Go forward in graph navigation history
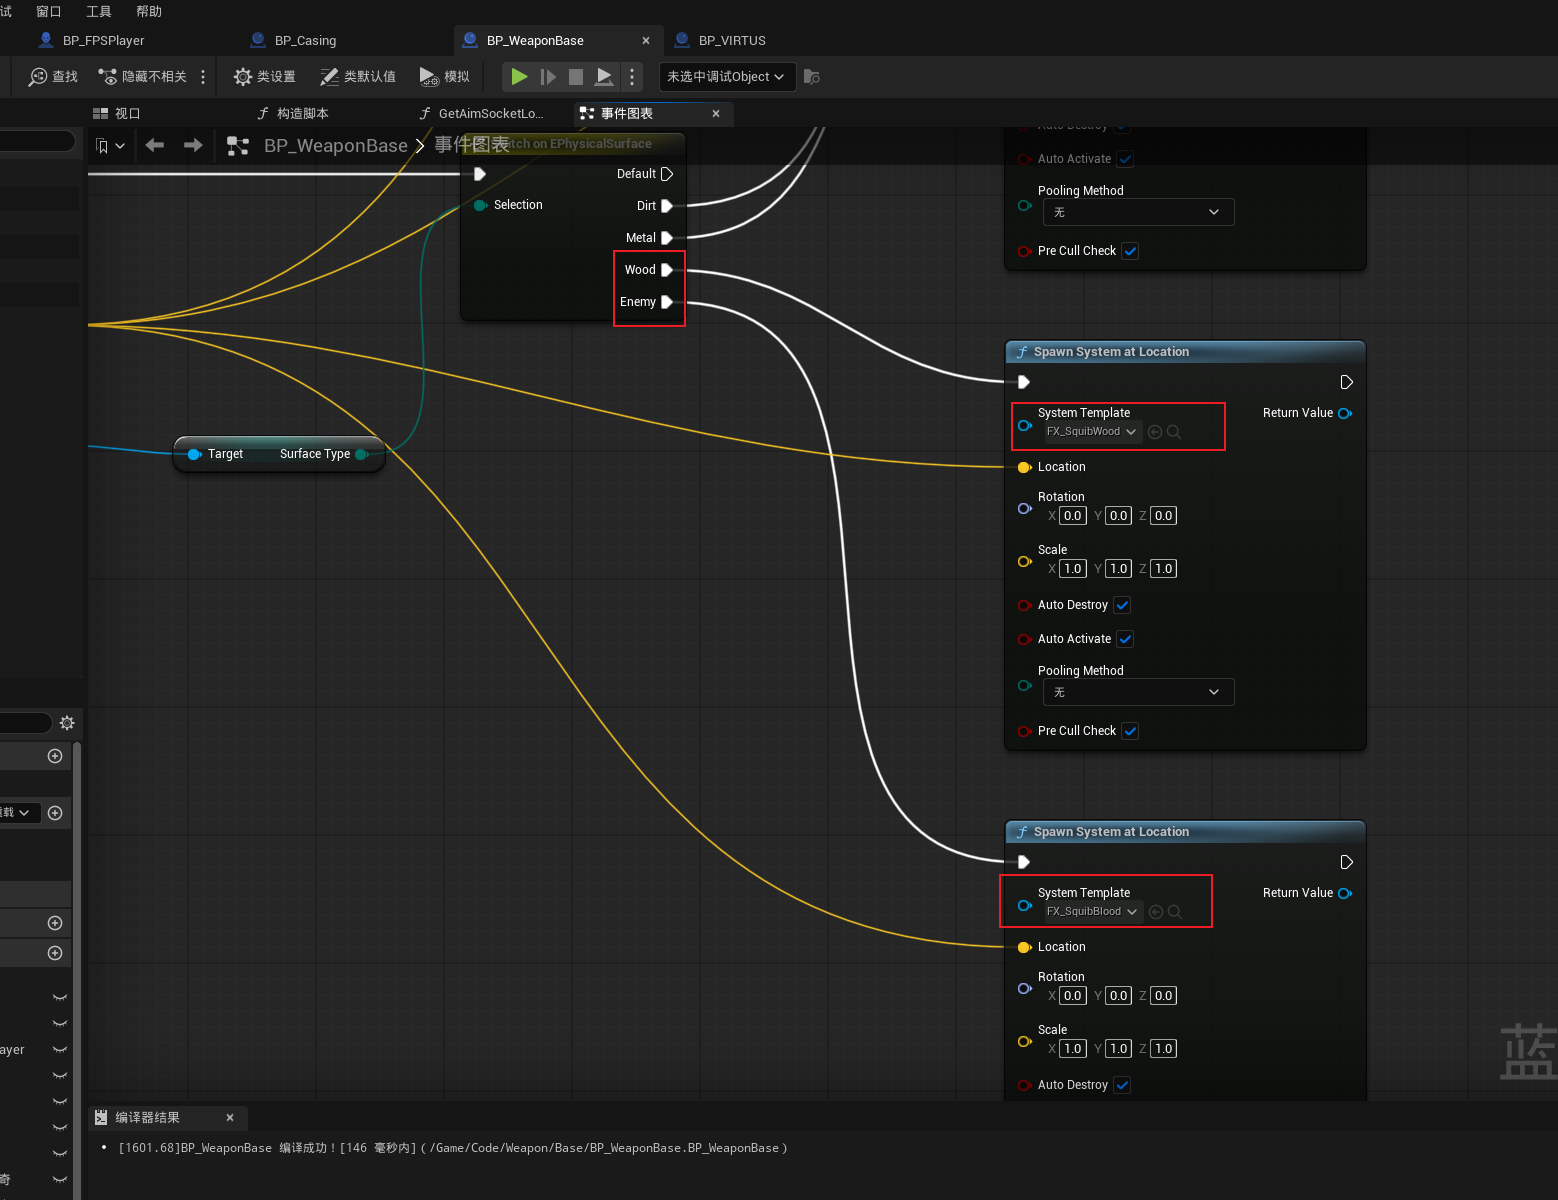The image size is (1558, 1200). (193, 146)
